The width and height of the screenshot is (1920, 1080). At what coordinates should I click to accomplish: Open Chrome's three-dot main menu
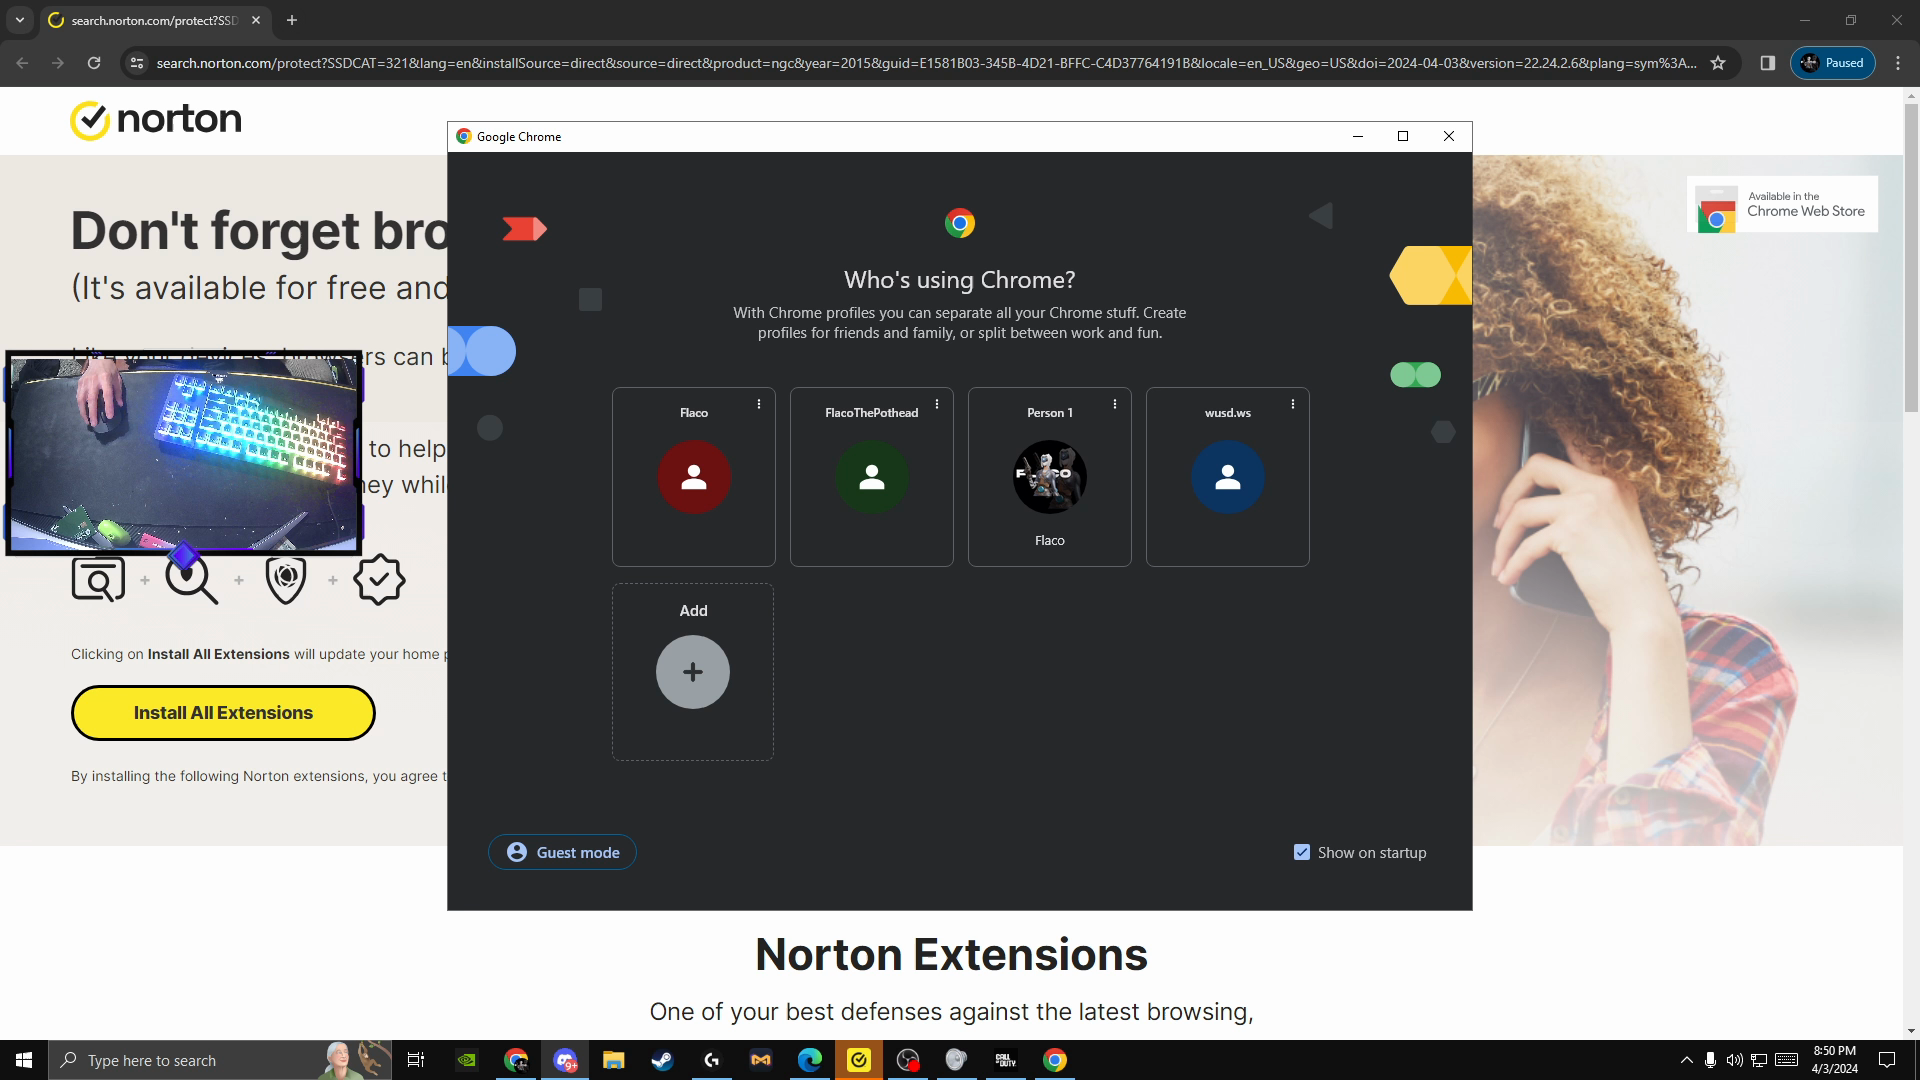pyautogui.click(x=1898, y=63)
